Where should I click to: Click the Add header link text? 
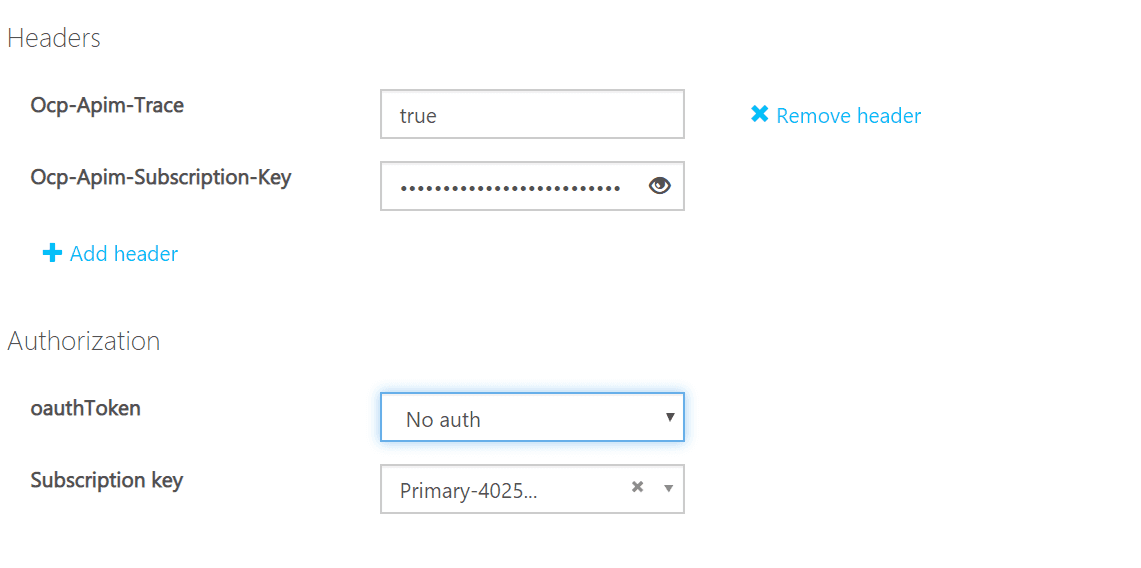(x=124, y=254)
